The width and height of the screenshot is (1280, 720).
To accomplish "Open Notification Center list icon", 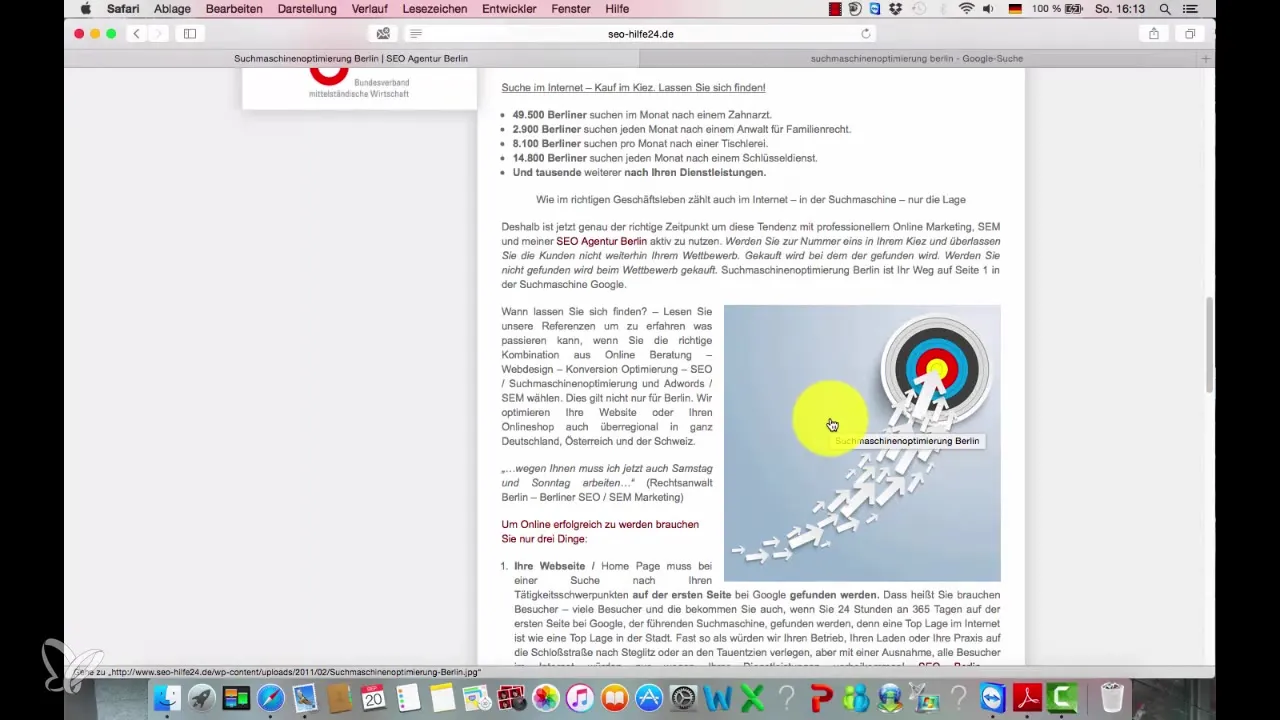I will pos(1189,9).
